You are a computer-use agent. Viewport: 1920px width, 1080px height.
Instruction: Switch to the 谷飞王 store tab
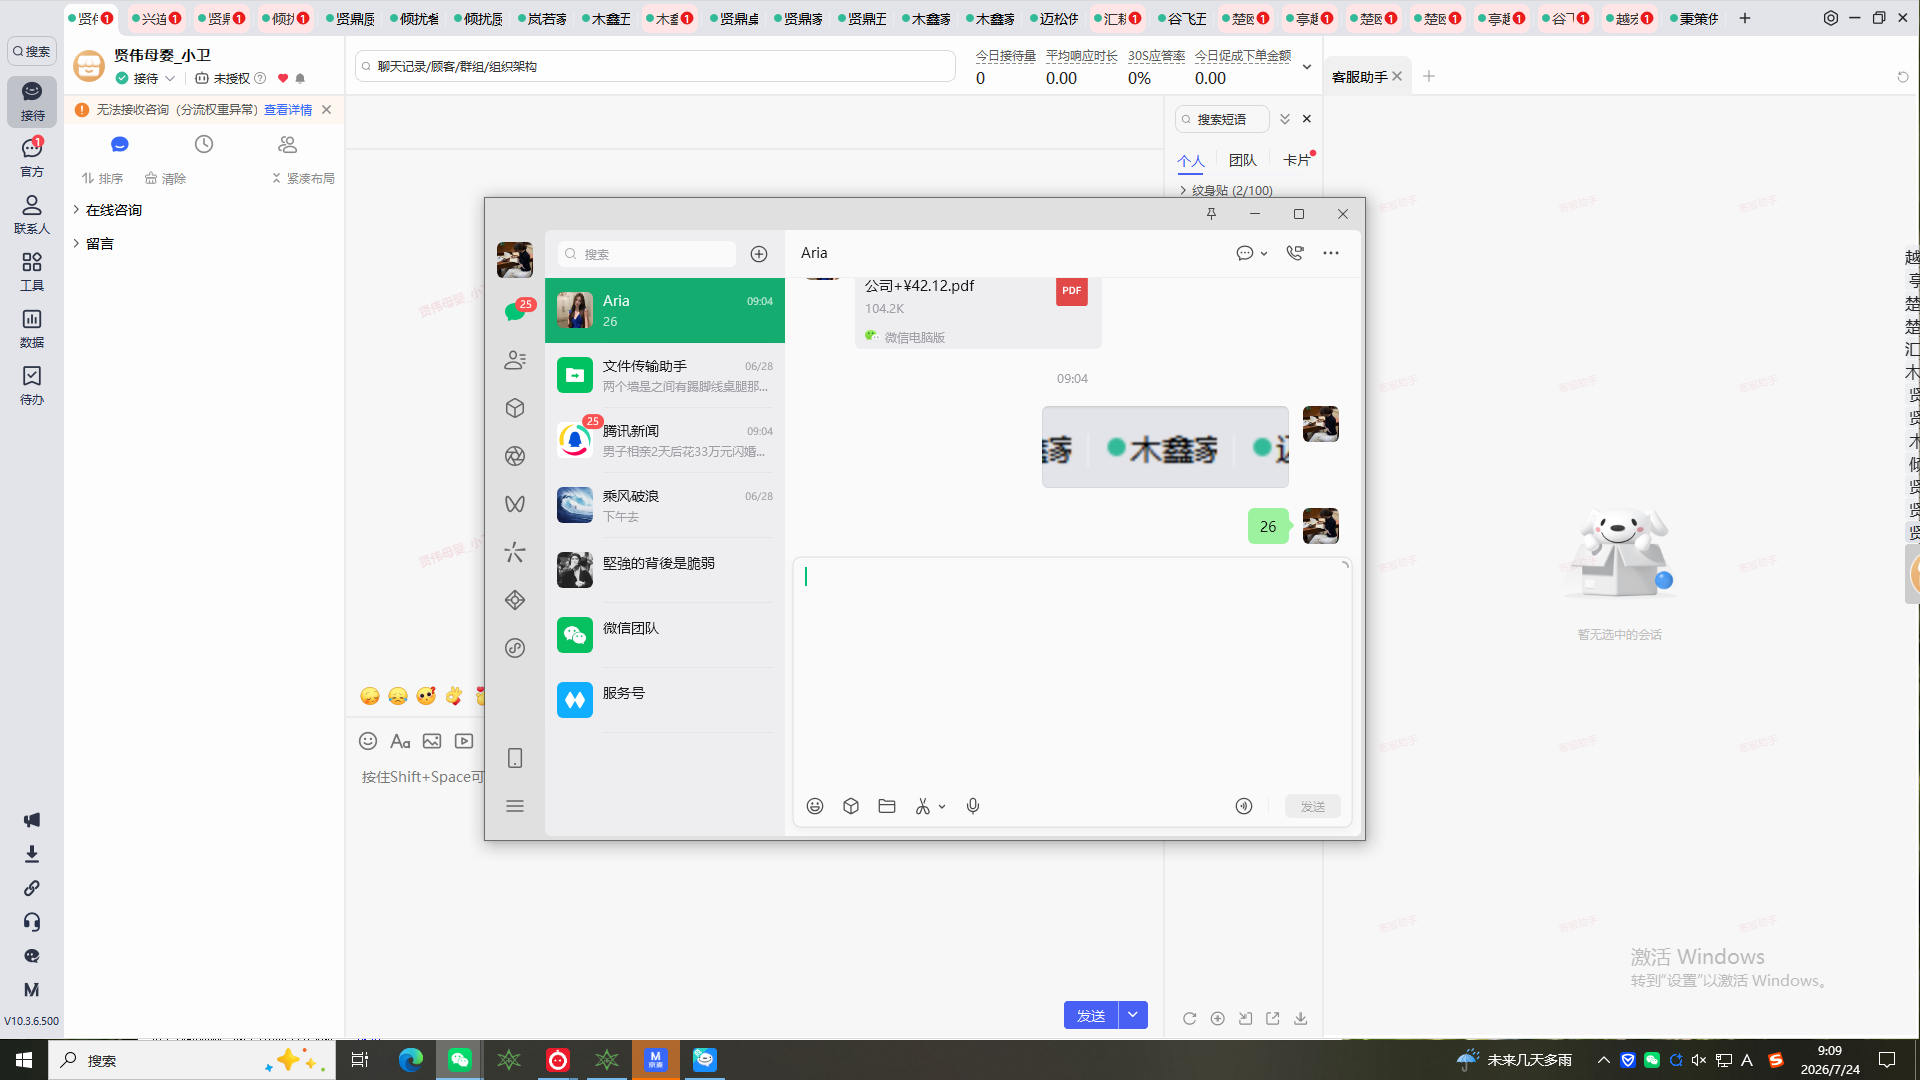(x=1183, y=18)
